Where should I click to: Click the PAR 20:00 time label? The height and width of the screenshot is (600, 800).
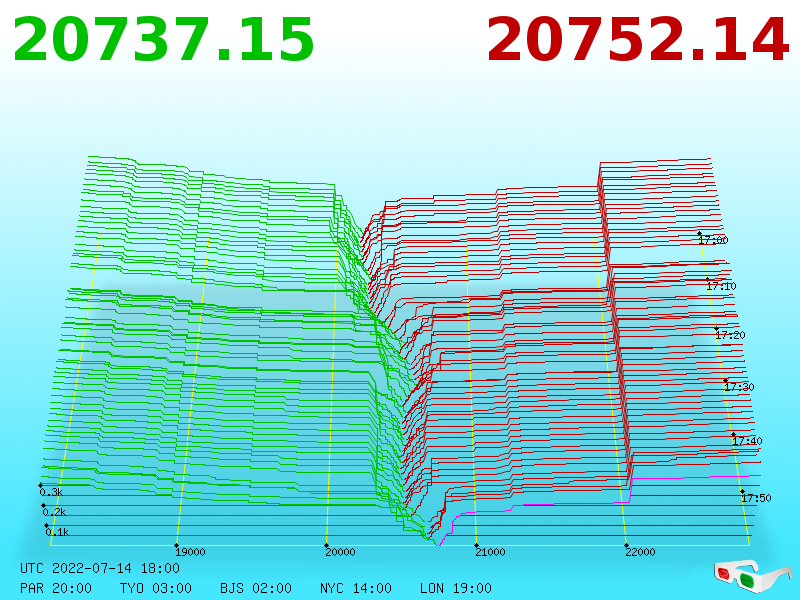pos(56,588)
